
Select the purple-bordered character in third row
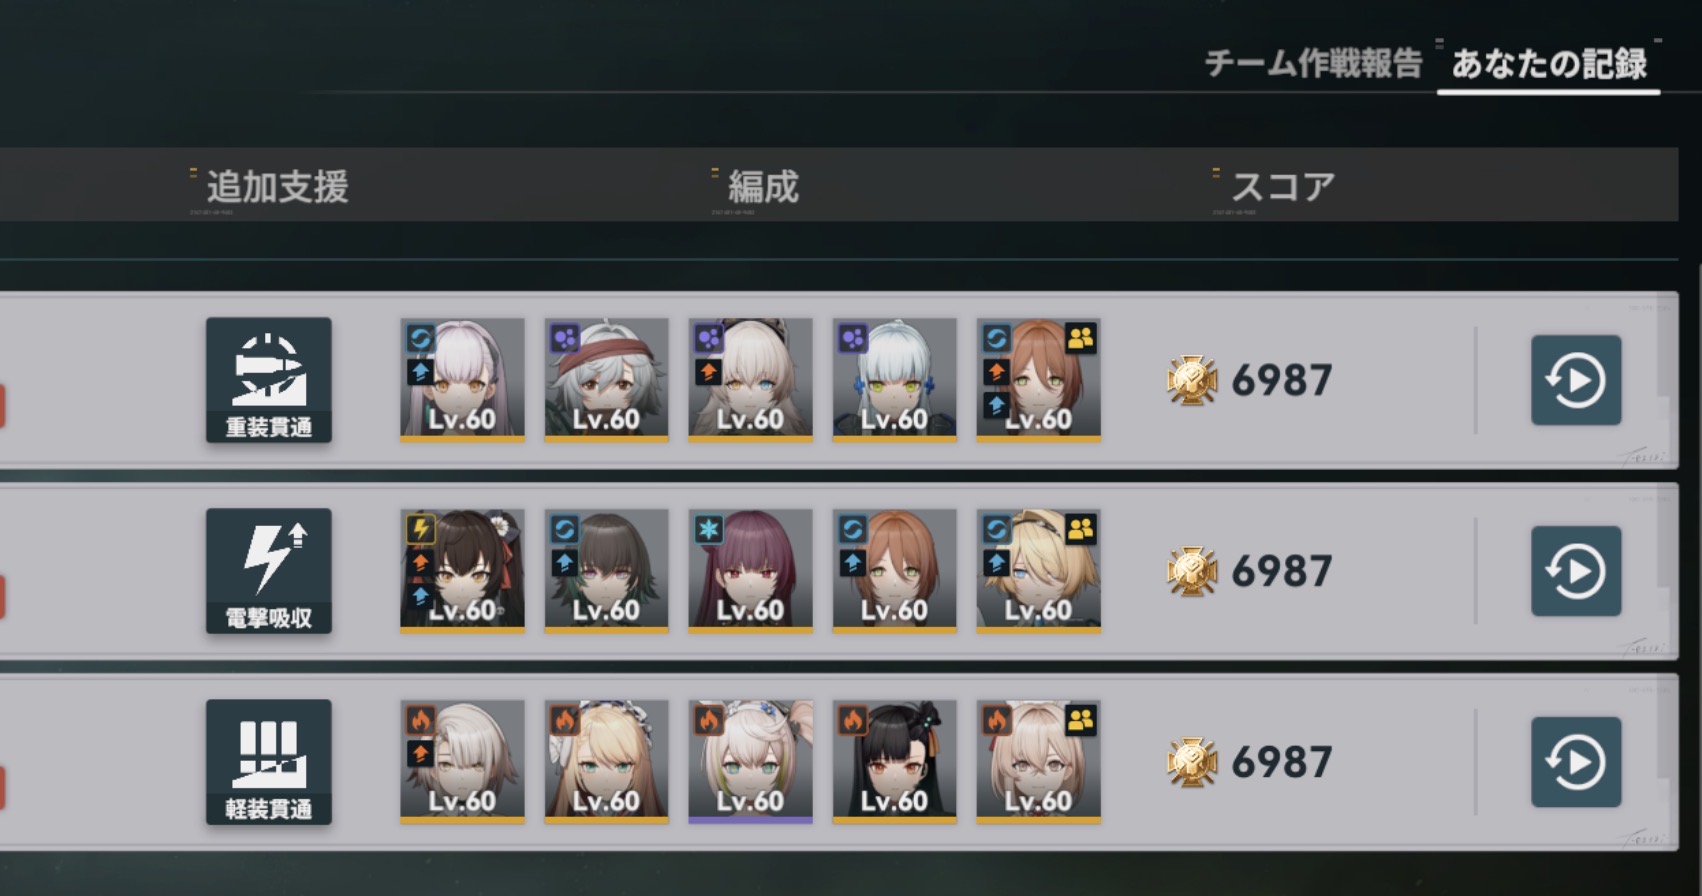tap(750, 762)
